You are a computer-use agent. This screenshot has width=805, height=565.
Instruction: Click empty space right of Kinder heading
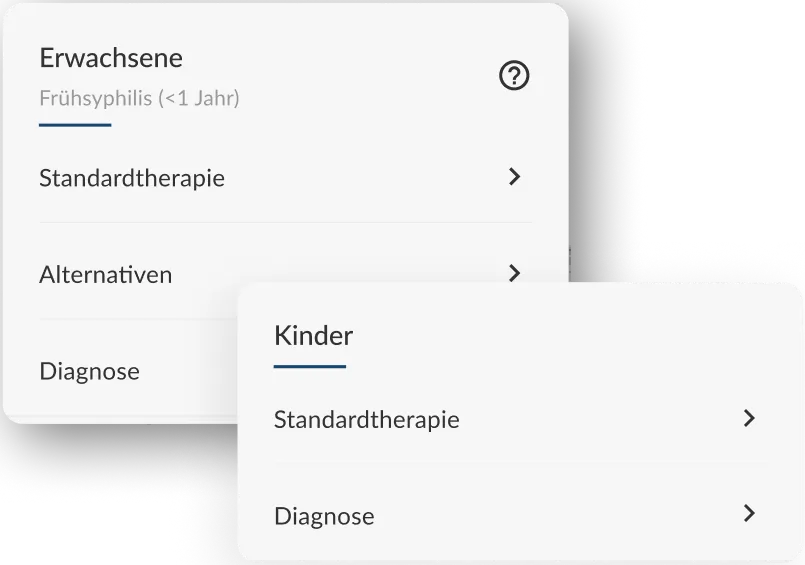pyautogui.click(x=560, y=336)
